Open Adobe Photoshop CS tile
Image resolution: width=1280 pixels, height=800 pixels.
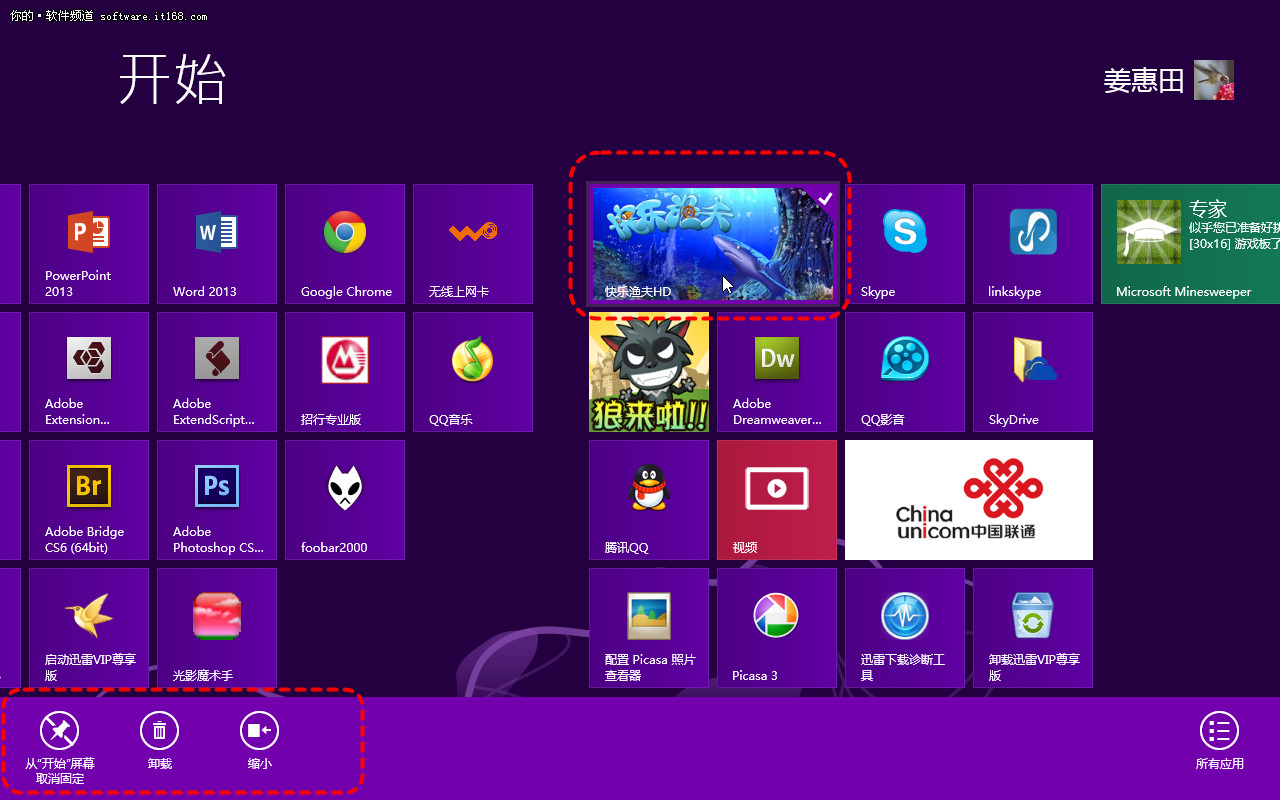click(x=217, y=499)
